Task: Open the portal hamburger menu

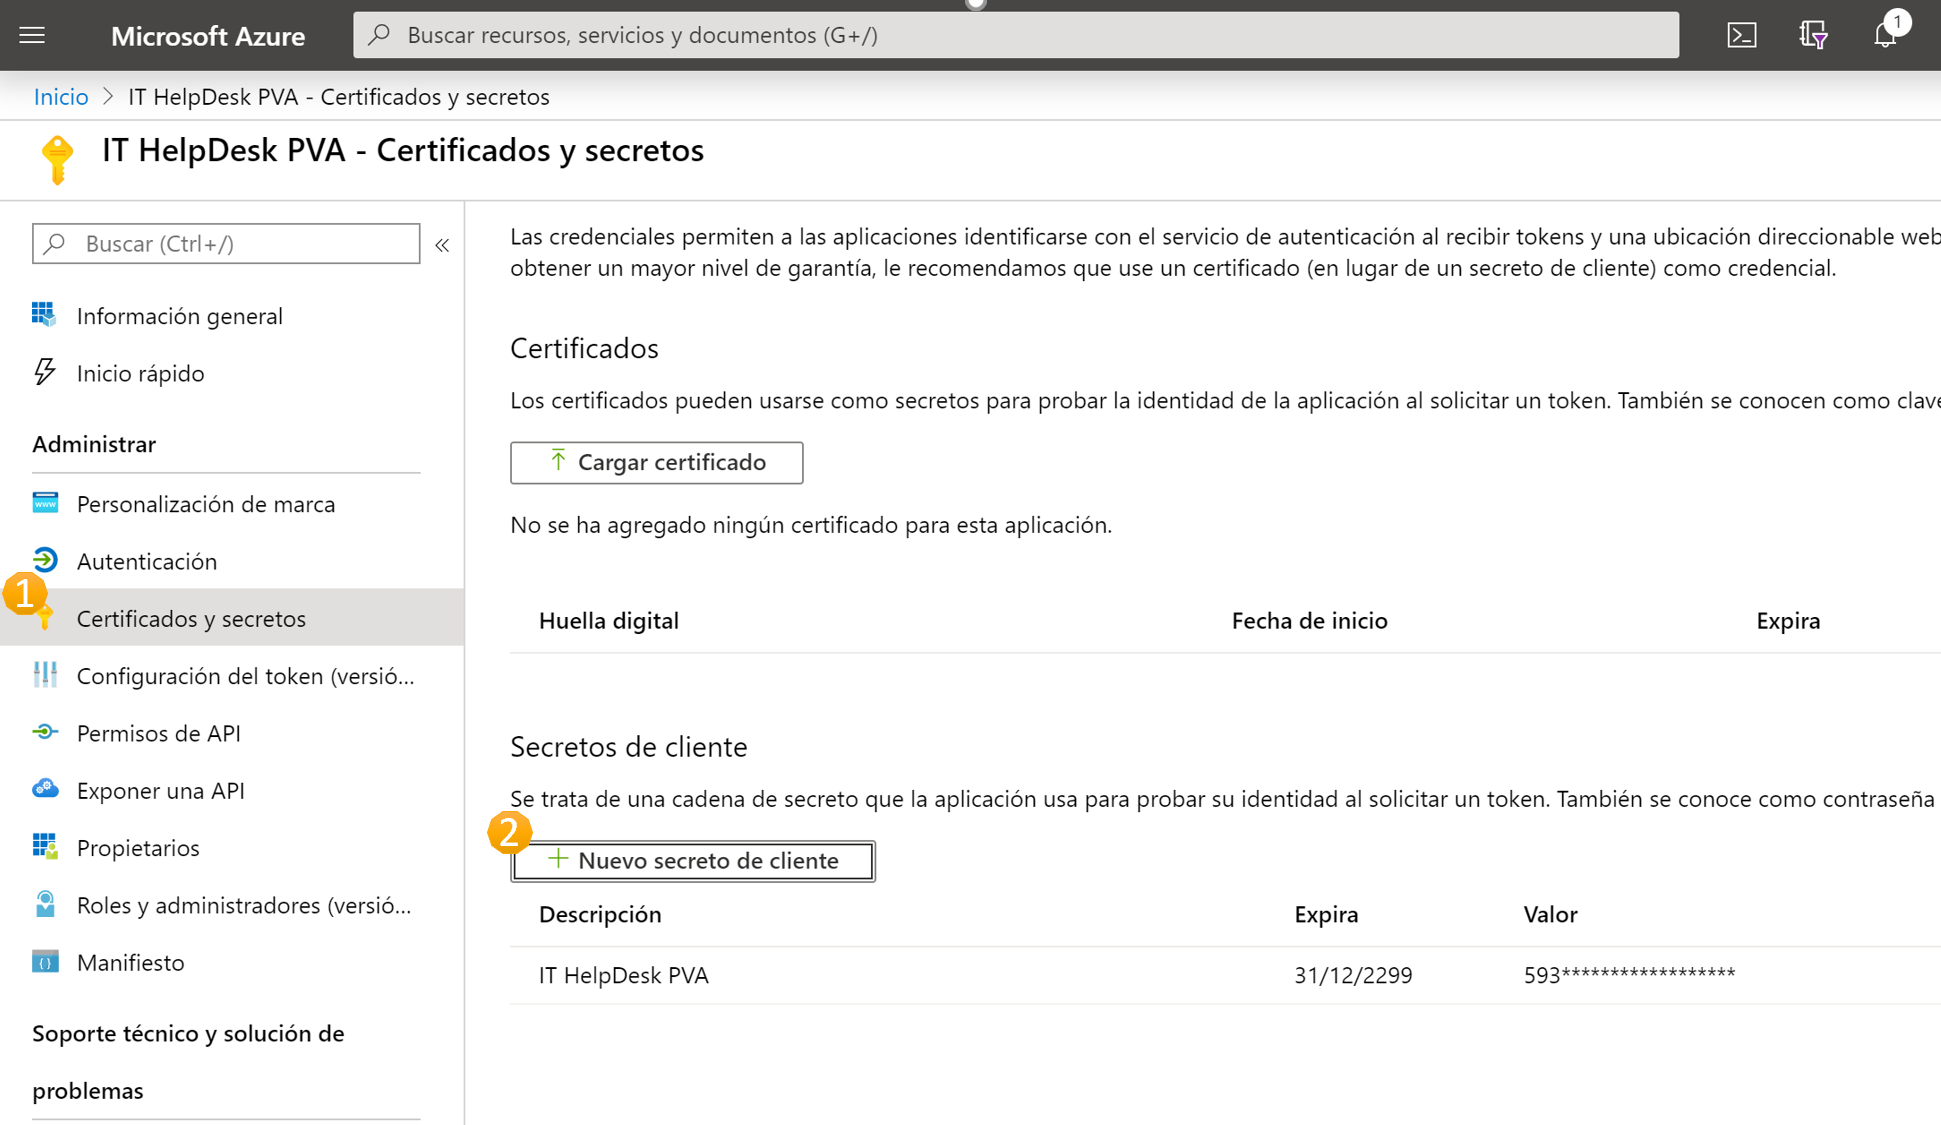Action: 32,35
